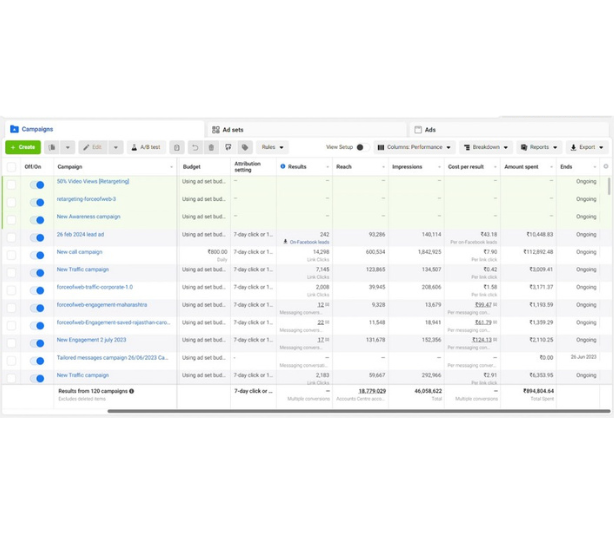
Task: Click the undo arrow icon in toolbar
Action: pos(195,147)
